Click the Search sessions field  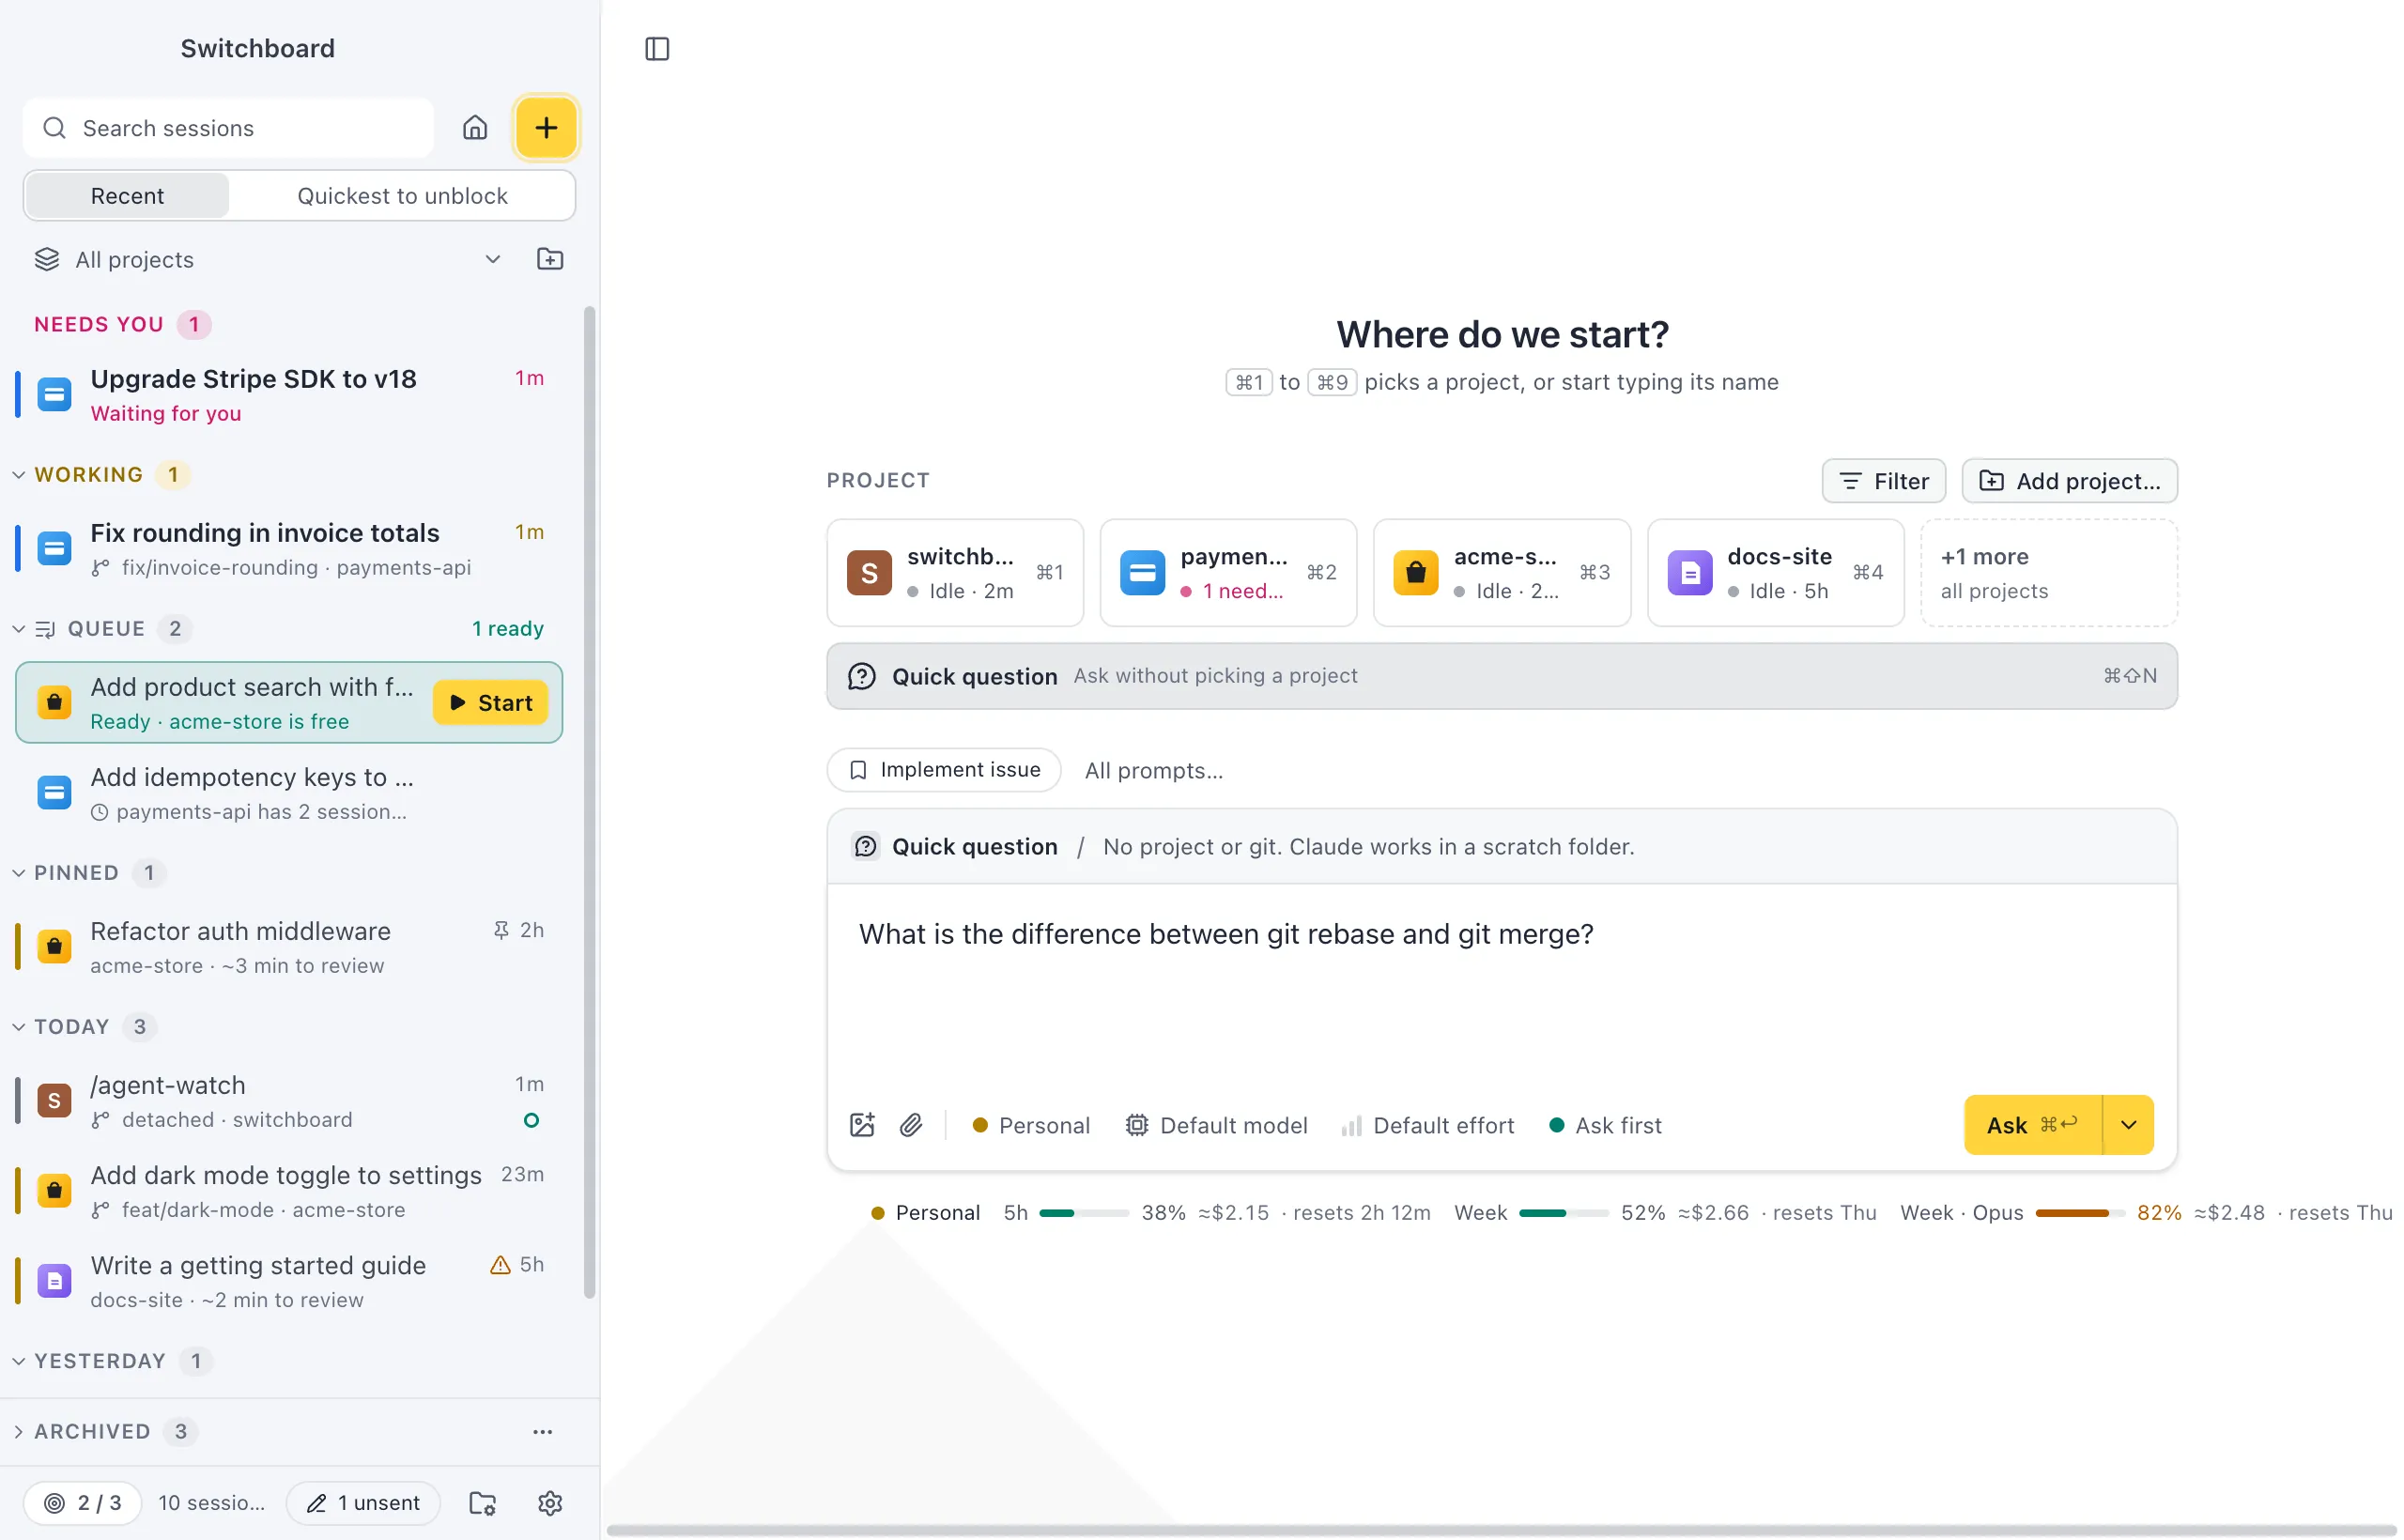pos(228,128)
